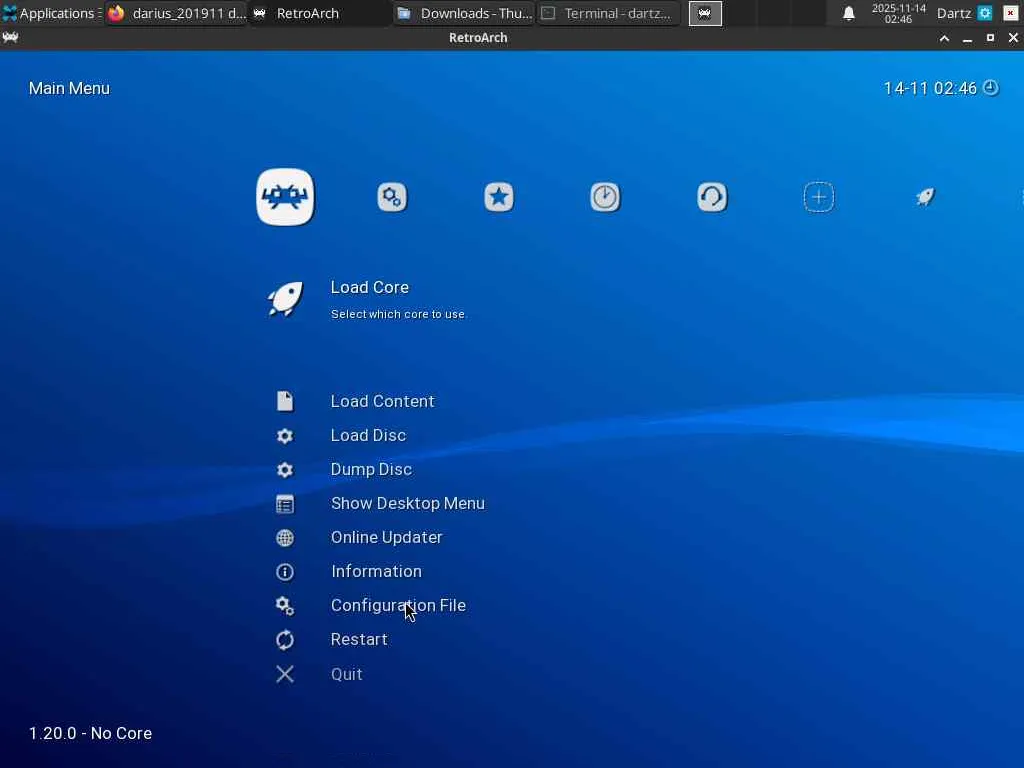This screenshot has height=768, width=1024.
Task: Switch to the RetroArch taskbar button
Action: 320,13
